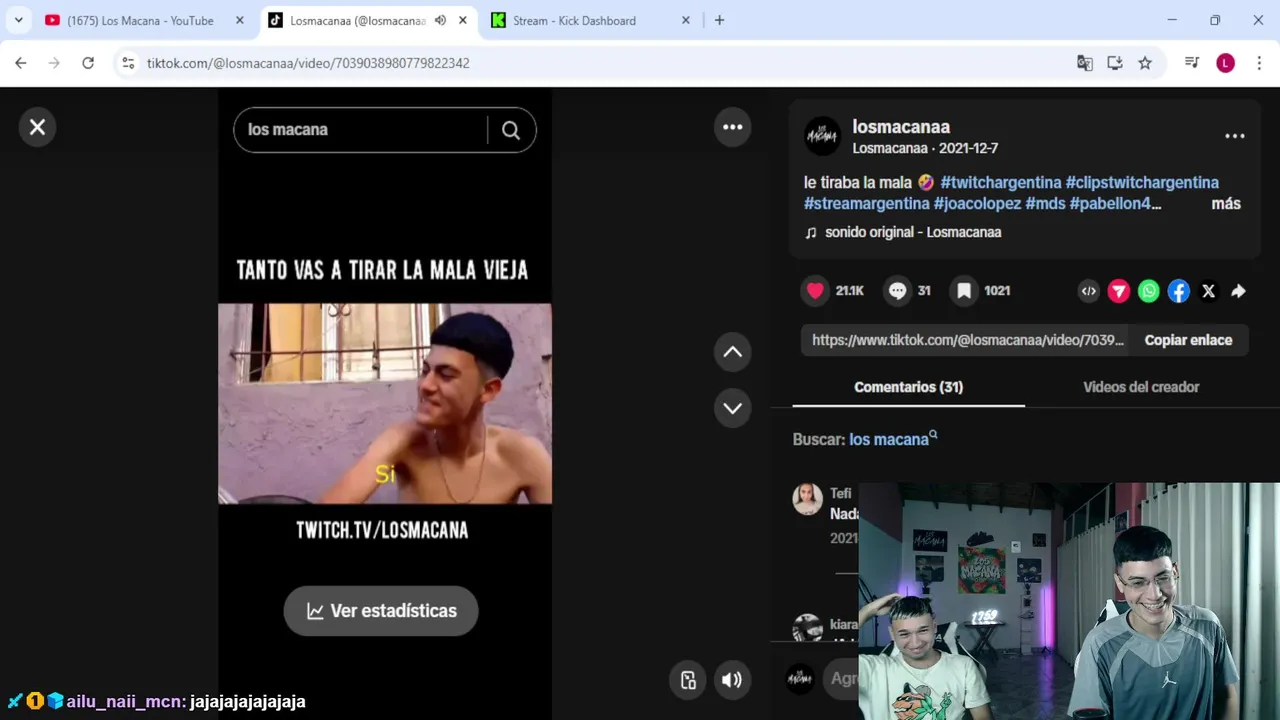The height and width of the screenshot is (720, 1280).
Task: Click 'Copiar enlace' button
Action: click(1188, 340)
